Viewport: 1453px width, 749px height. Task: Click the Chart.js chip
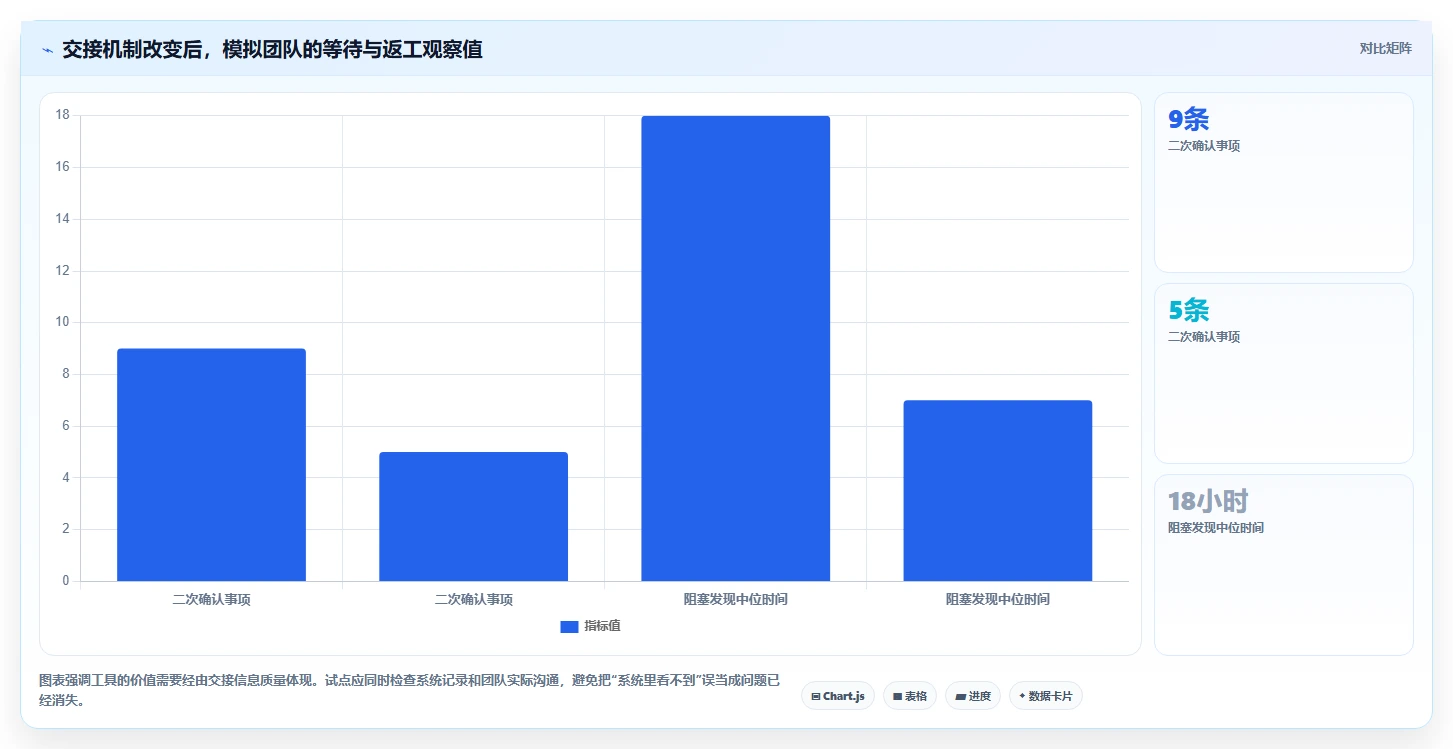point(837,696)
